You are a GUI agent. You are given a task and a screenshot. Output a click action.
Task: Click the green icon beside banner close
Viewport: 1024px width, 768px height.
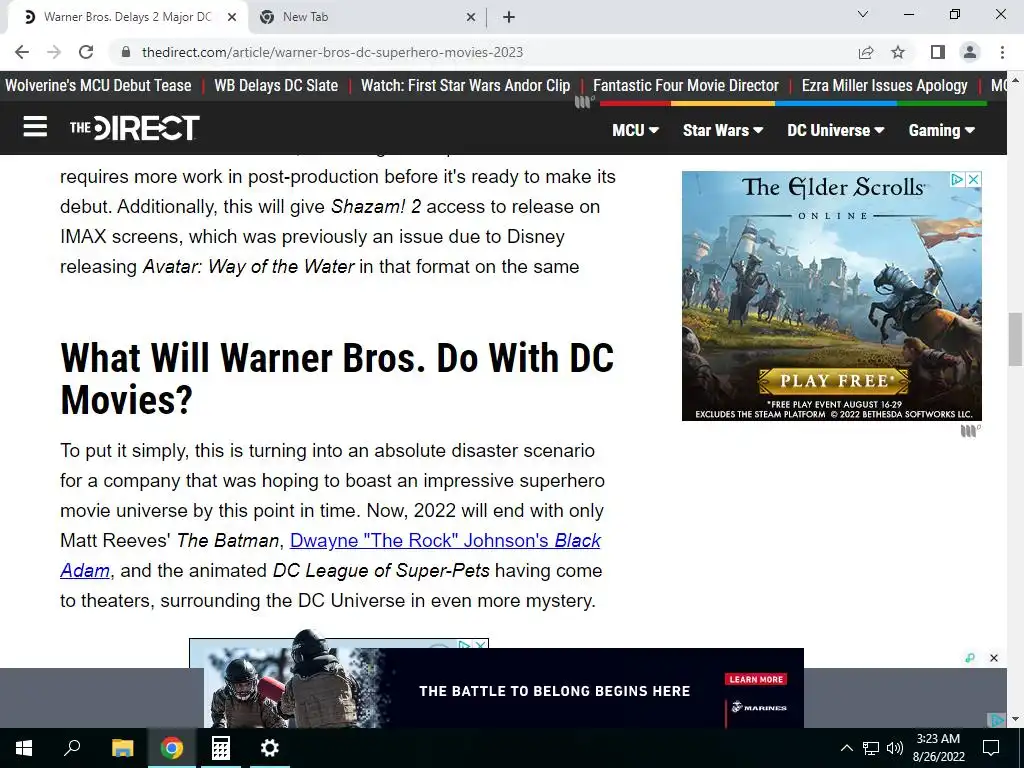[970, 658]
